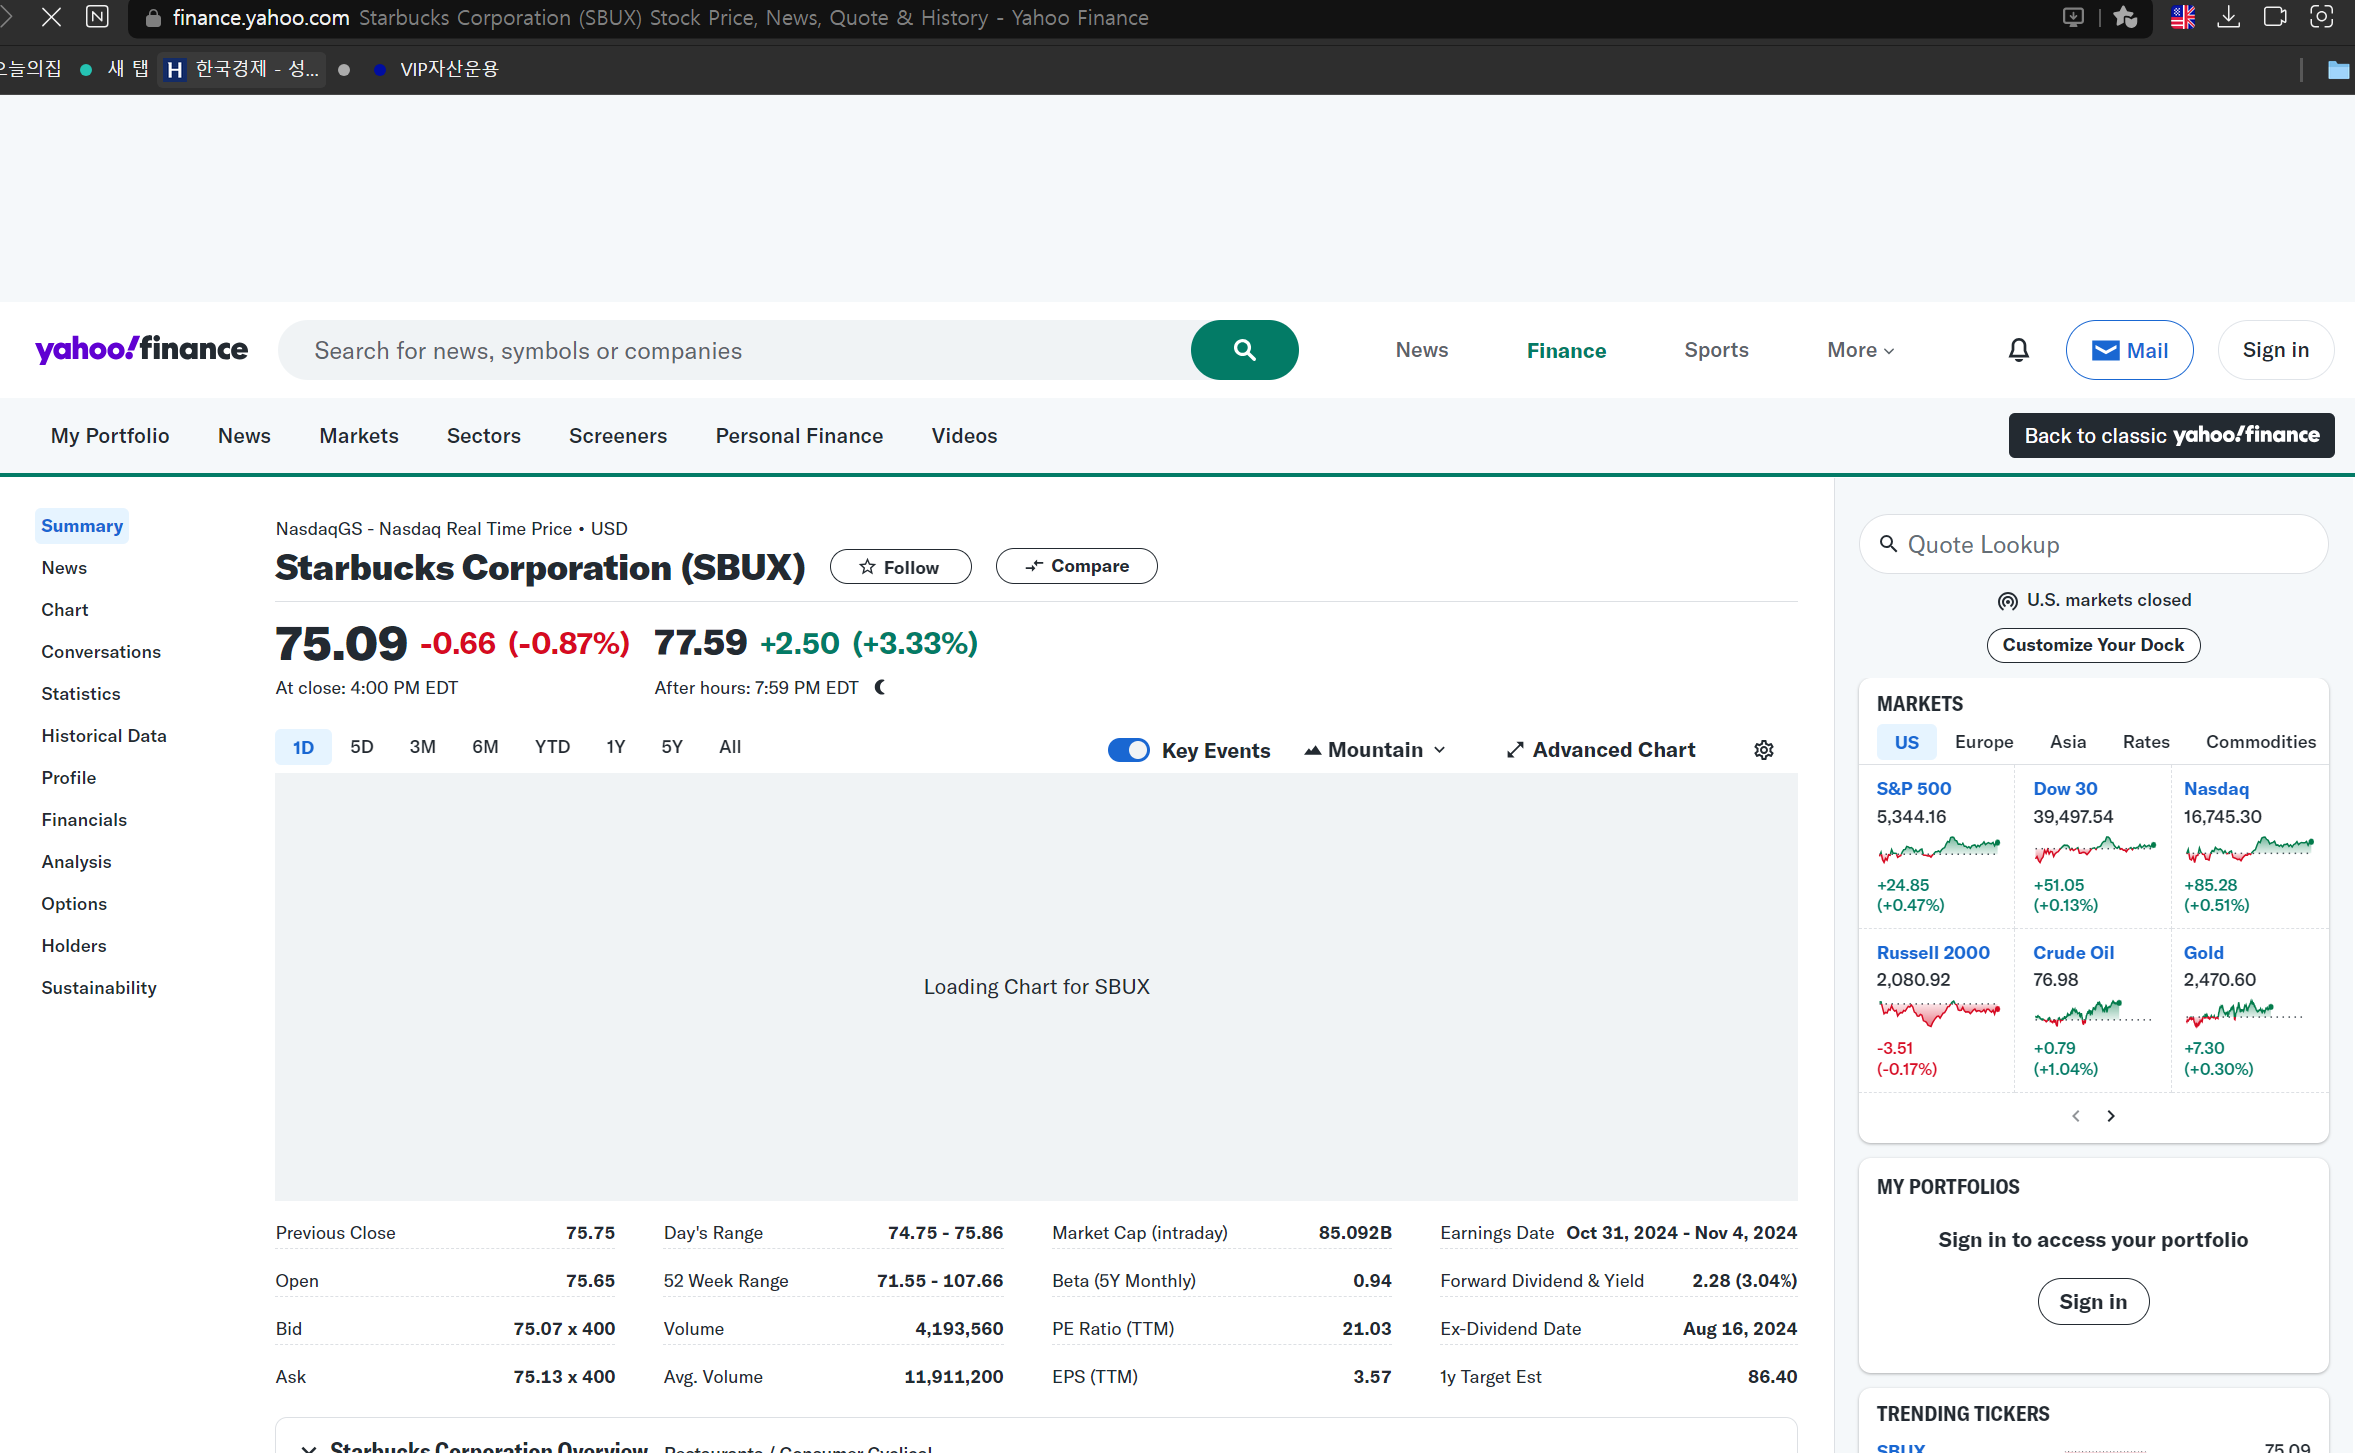Click the Notion extension icon in browser bar
The width and height of the screenshot is (2355, 1453).
click(97, 17)
